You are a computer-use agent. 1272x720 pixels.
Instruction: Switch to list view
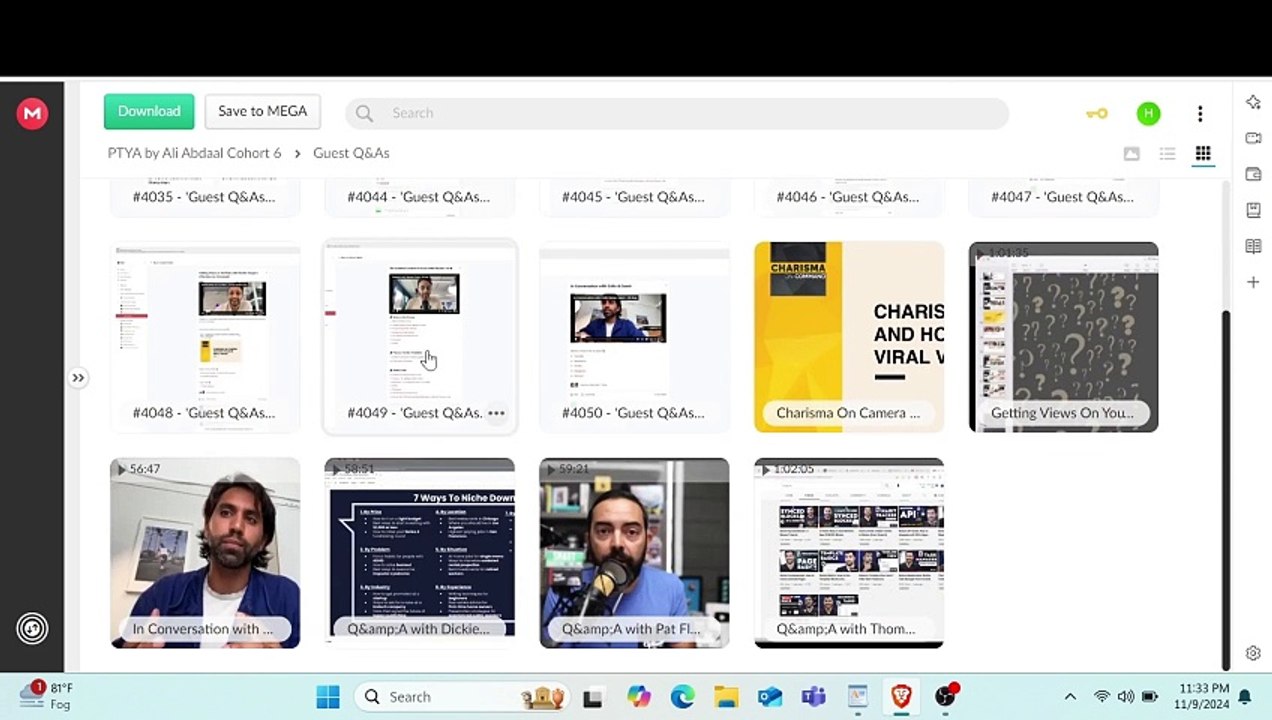pos(1167,153)
